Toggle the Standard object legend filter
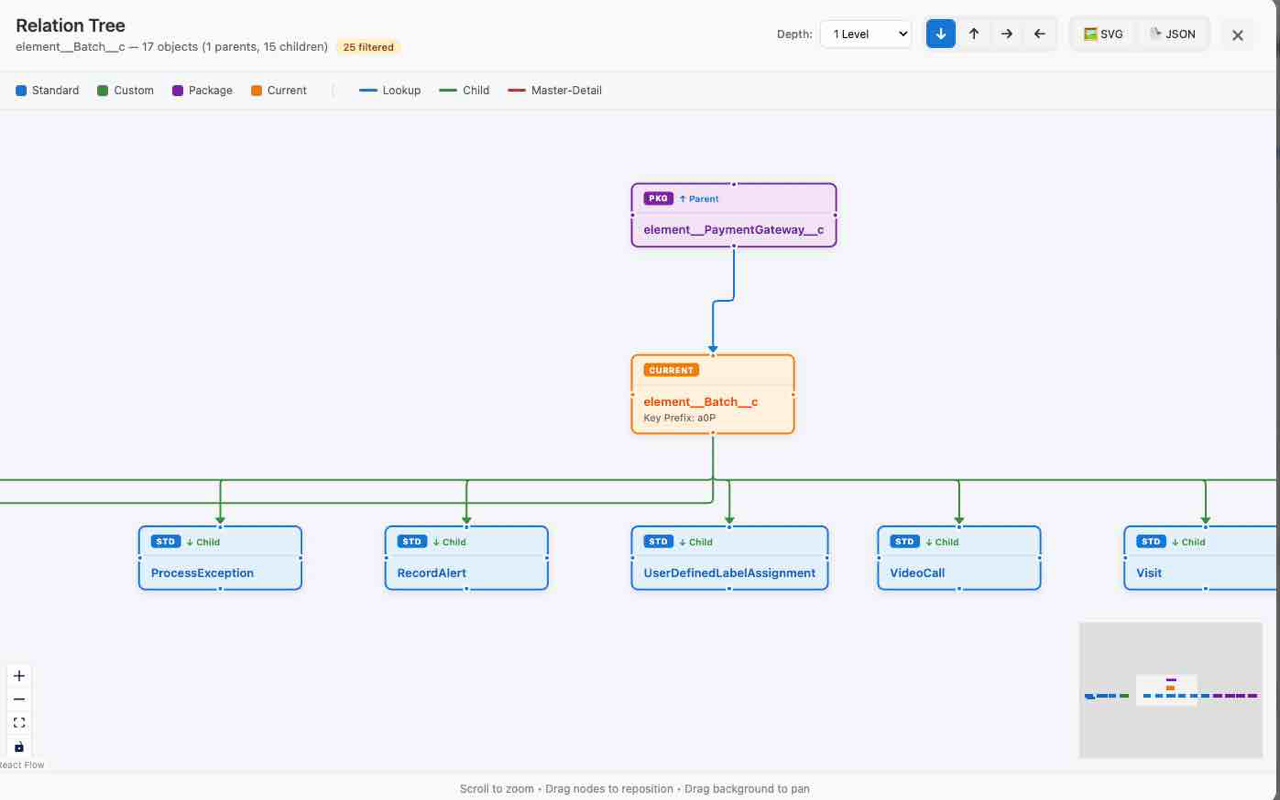Viewport: 1280px width, 800px height. [47, 90]
